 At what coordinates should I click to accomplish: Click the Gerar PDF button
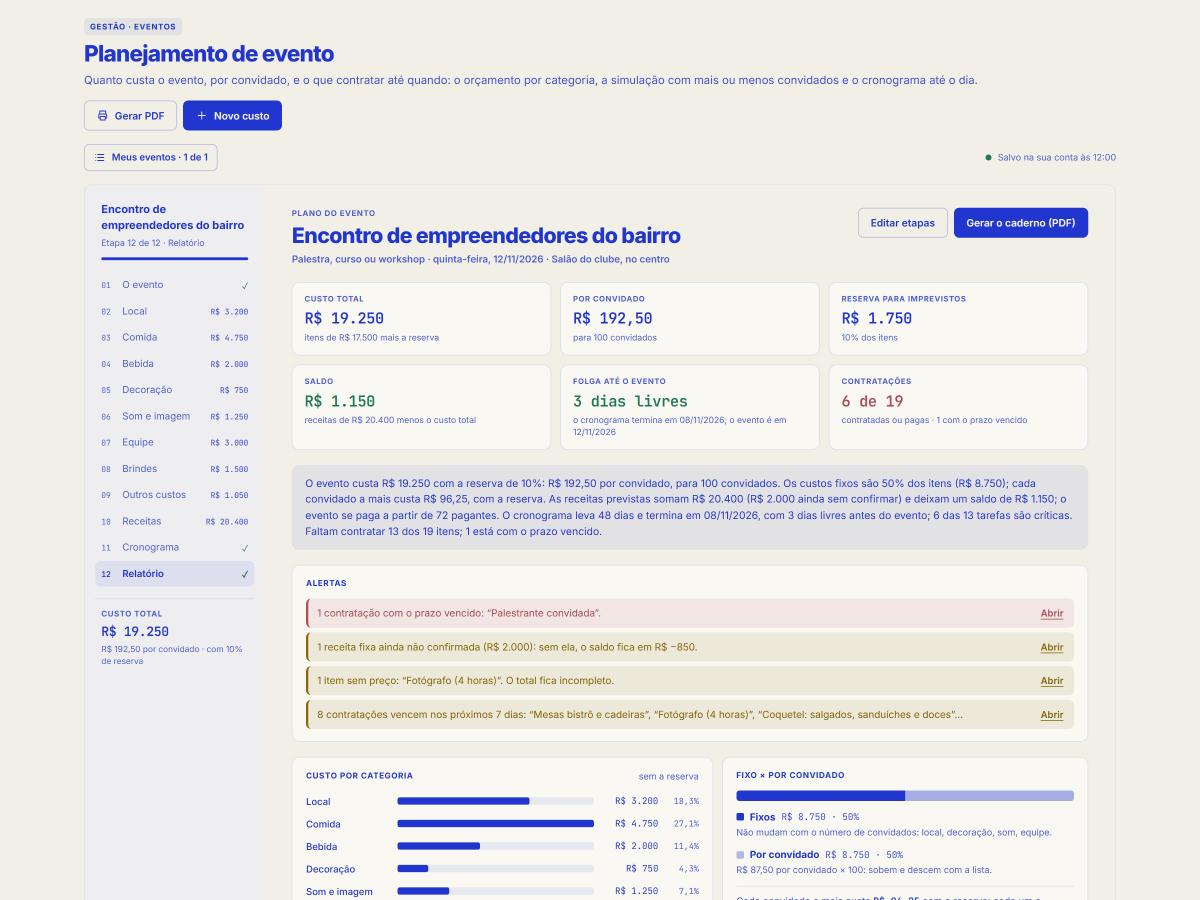click(131, 116)
